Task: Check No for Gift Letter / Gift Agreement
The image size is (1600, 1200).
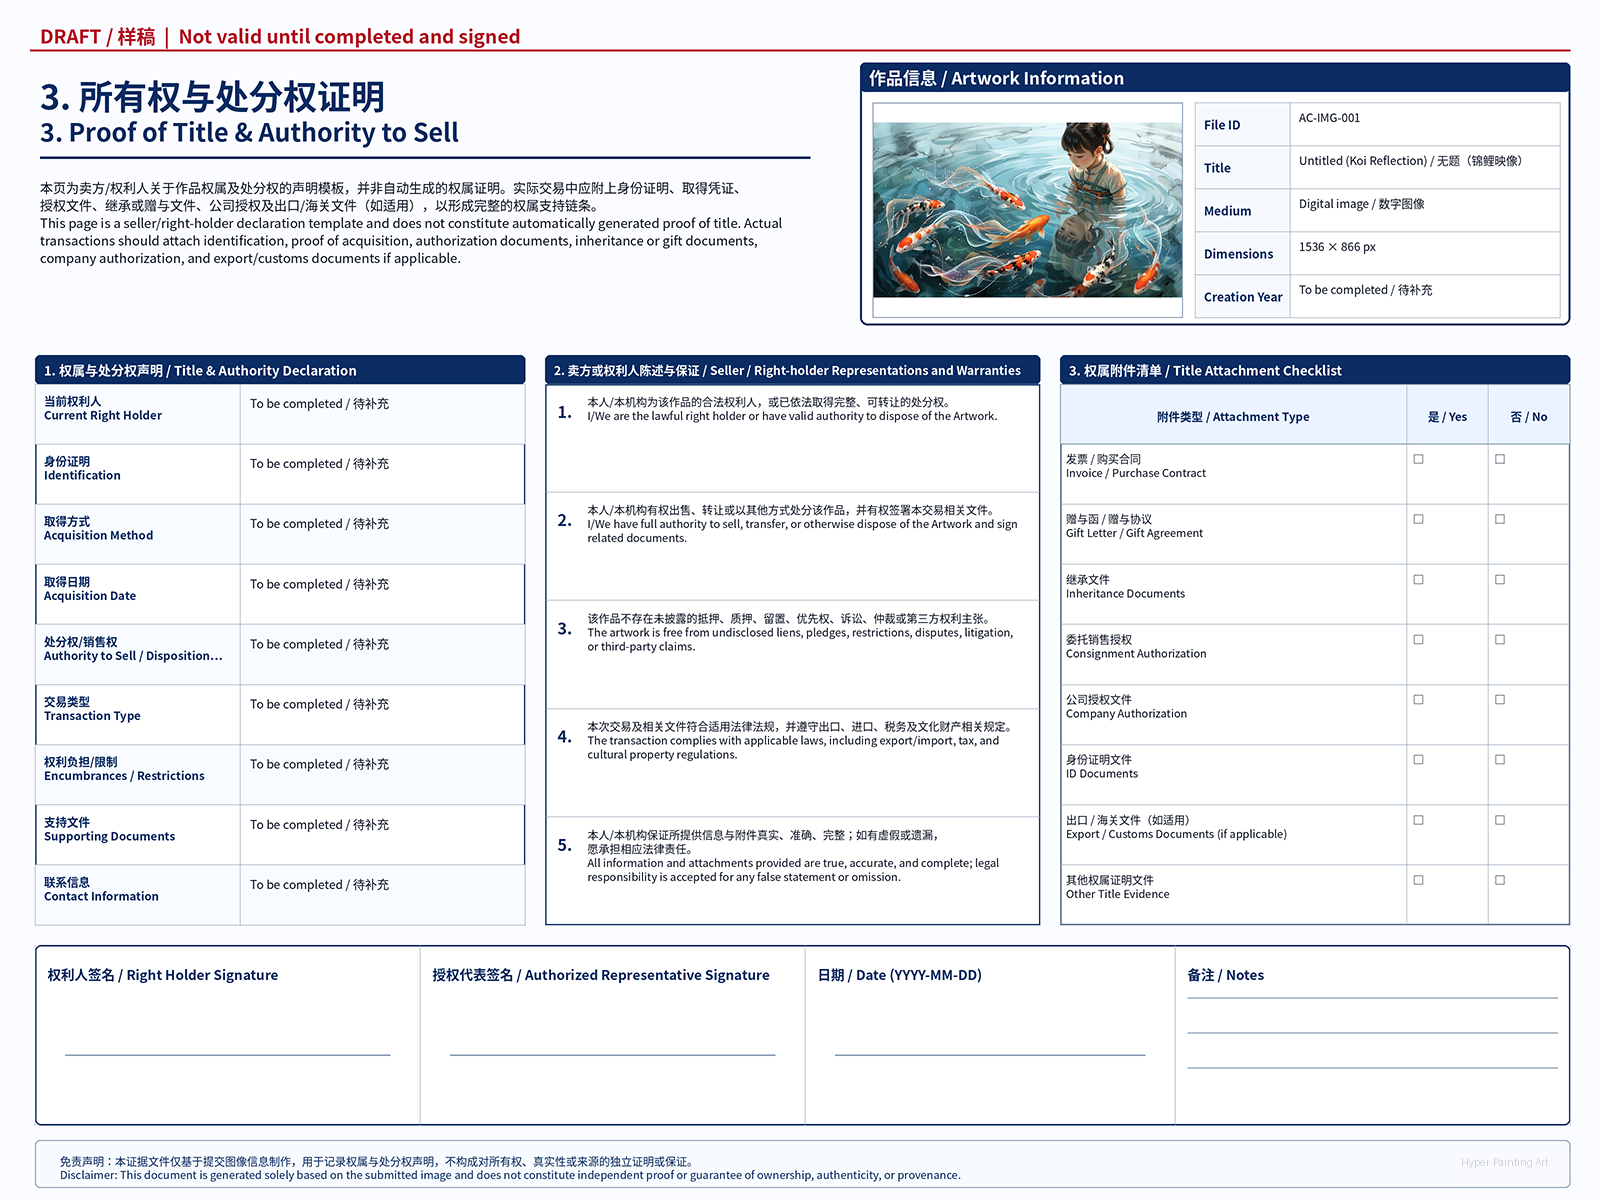Action: click(x=1500, y=519)
